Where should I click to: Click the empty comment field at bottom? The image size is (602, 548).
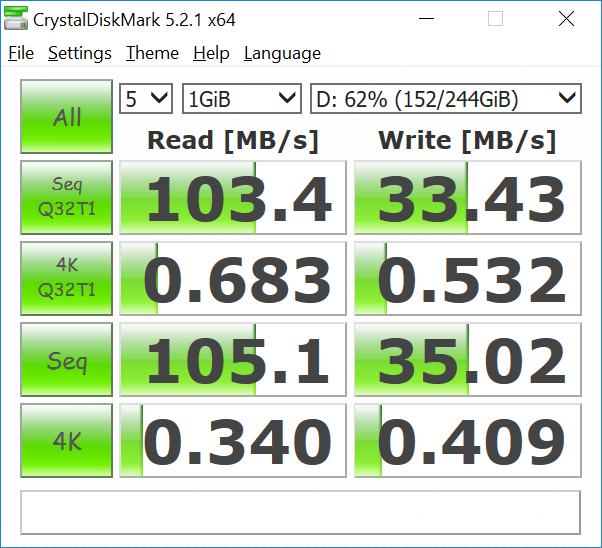point(300,512)
